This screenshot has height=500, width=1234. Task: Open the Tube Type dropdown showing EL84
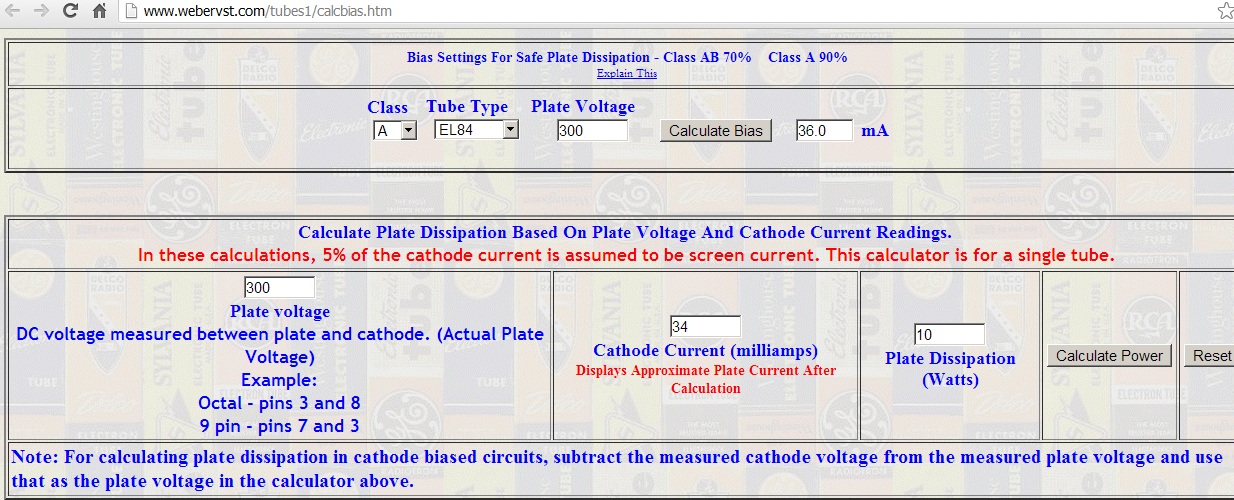tap(476, 130)
